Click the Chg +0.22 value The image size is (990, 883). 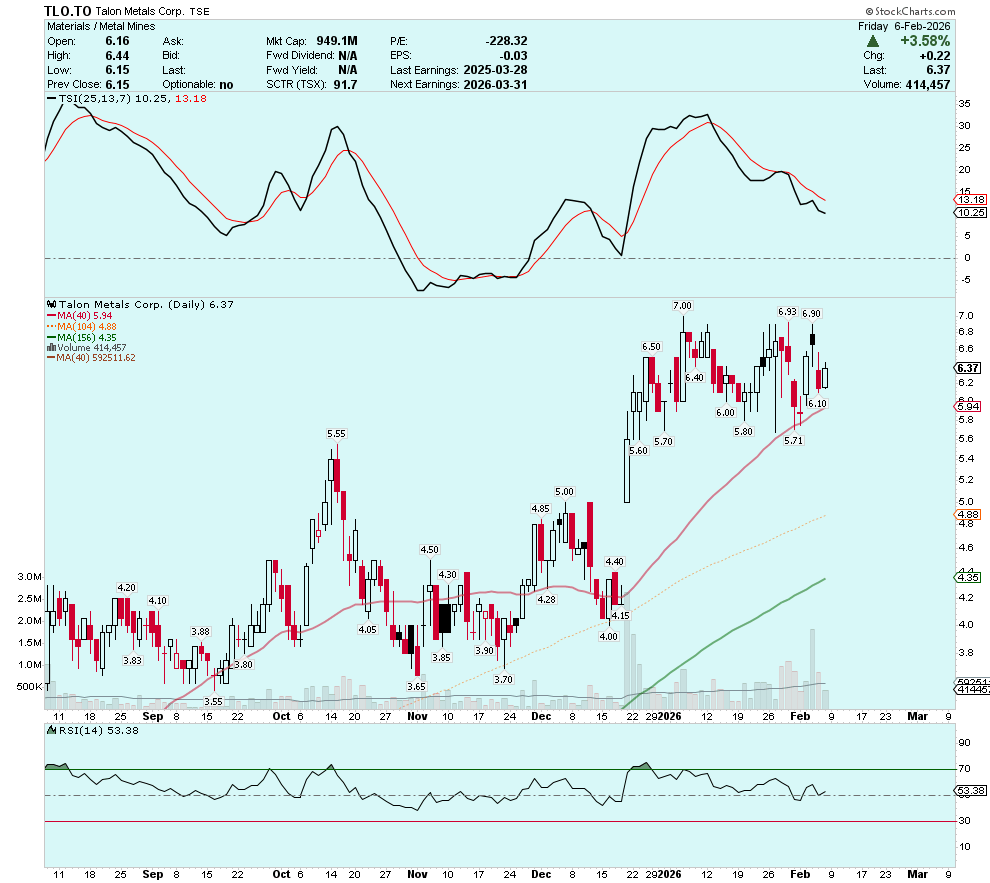click(x=934, y=56)
